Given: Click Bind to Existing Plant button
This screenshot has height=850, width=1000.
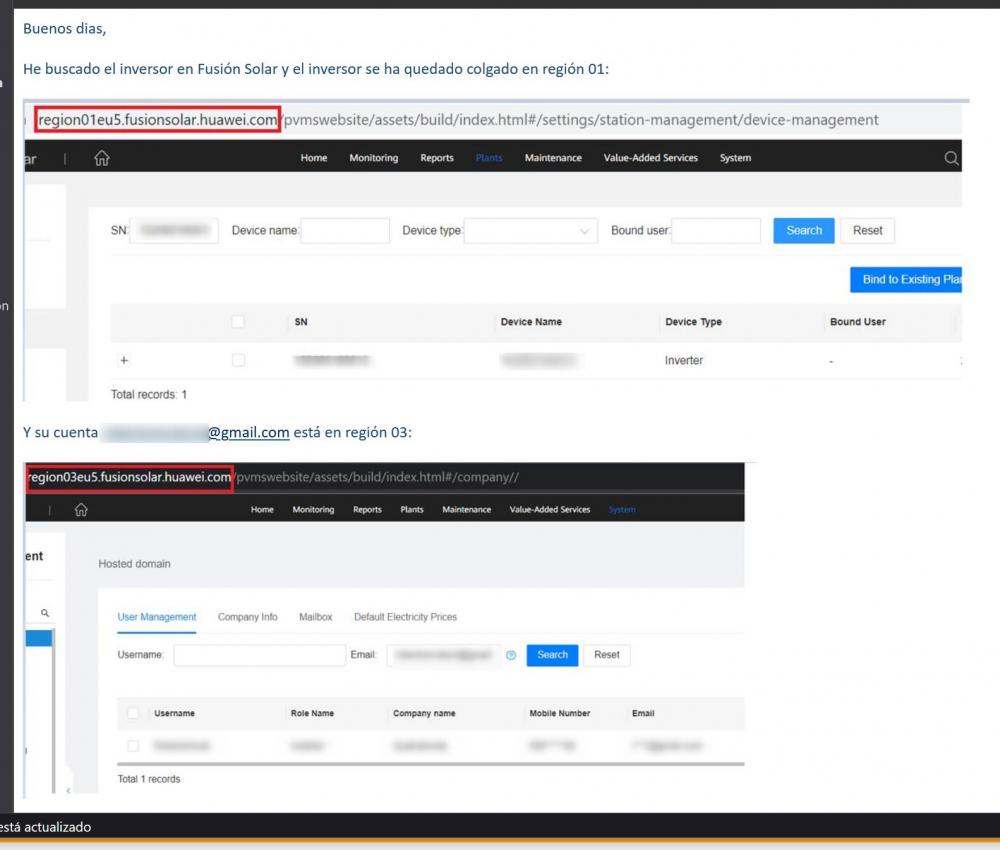Looking at the screenshot, I should [x=906, y=279].
